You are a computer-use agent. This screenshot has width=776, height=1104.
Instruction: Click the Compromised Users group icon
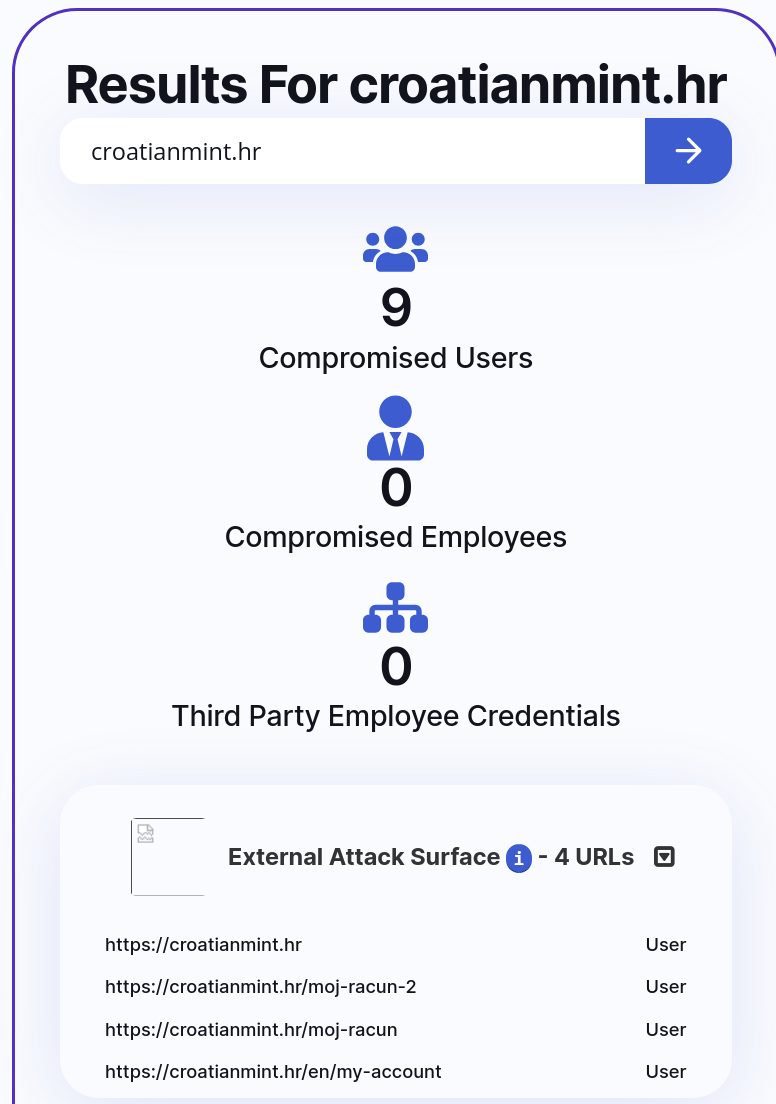396,249
